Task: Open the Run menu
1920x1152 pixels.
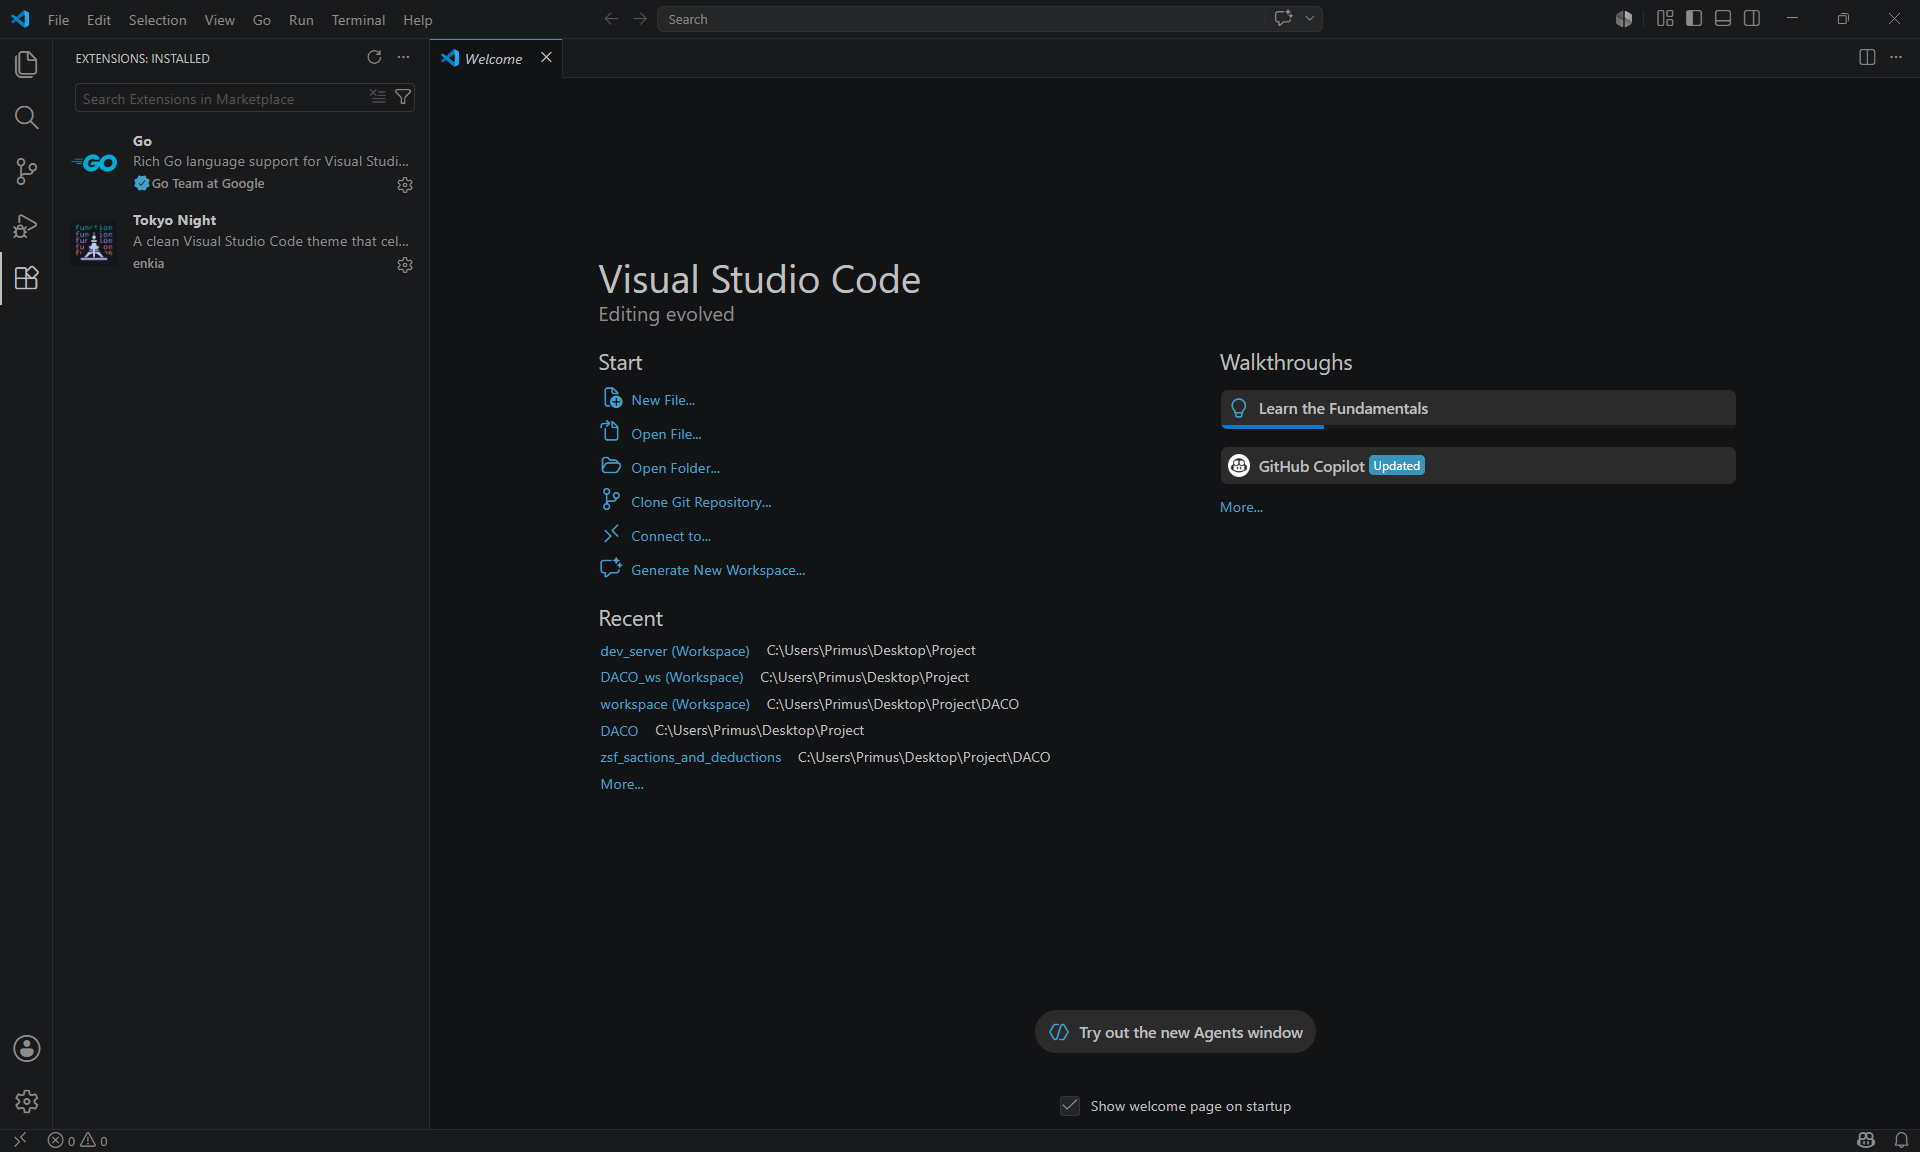Action: (x=301, y=20)
